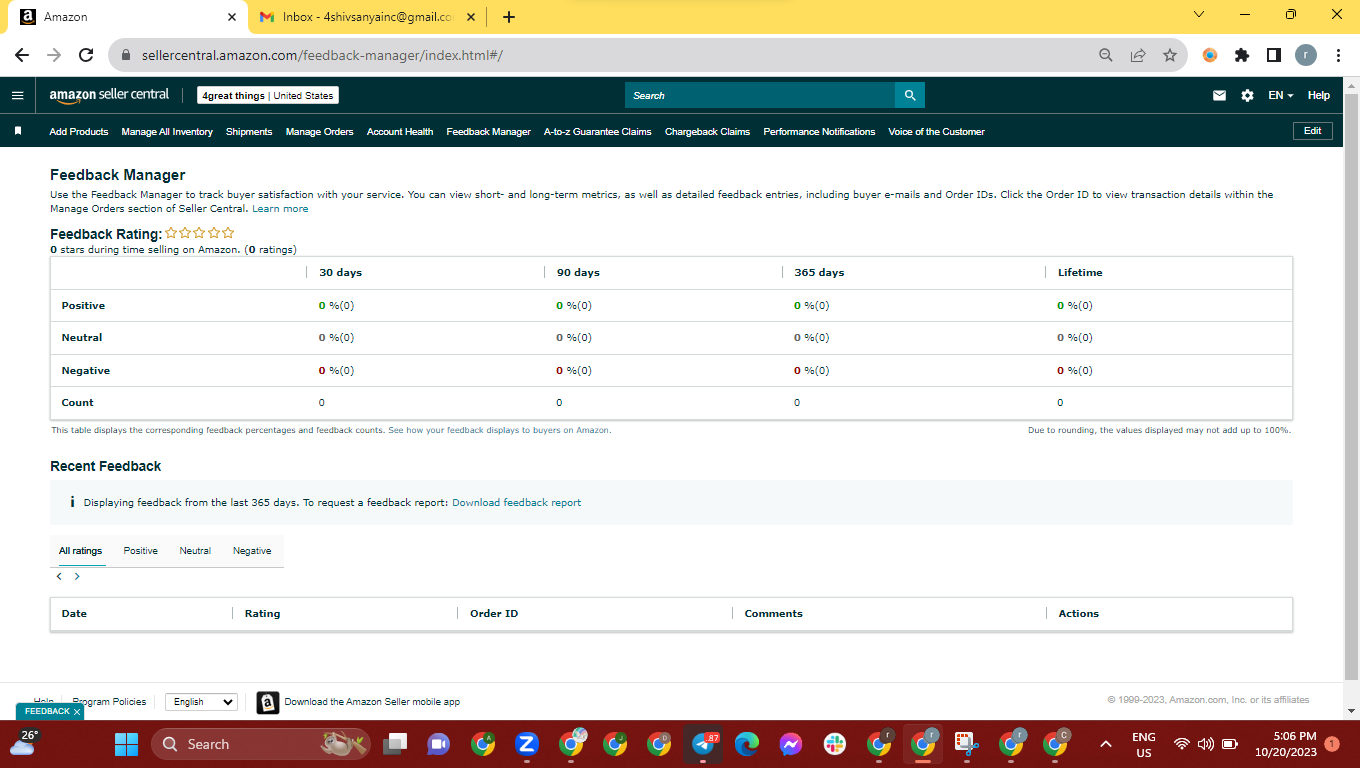
Task: Switch to the Neutral feedback tab
Action: [195, 551]
